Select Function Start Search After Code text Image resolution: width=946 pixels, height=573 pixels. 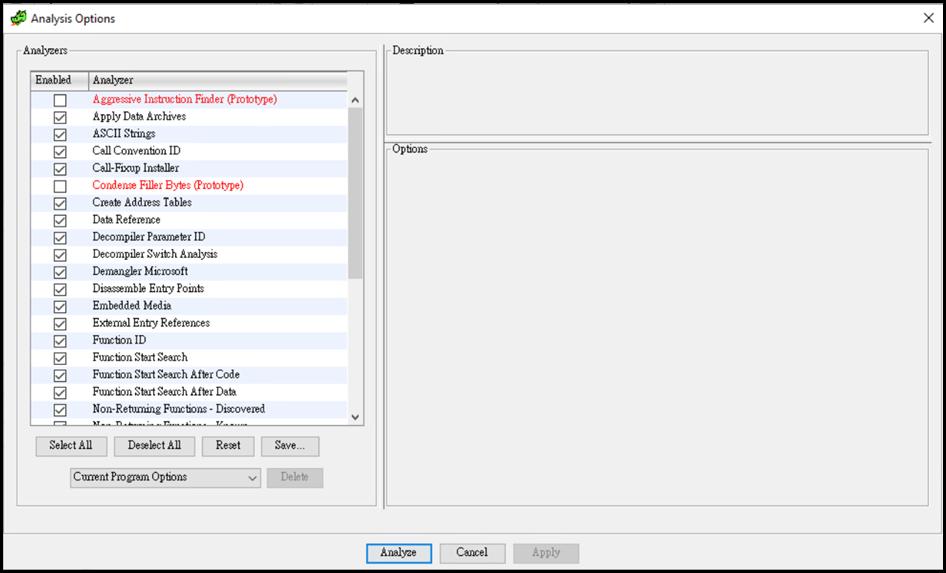[x=166, y=374]
